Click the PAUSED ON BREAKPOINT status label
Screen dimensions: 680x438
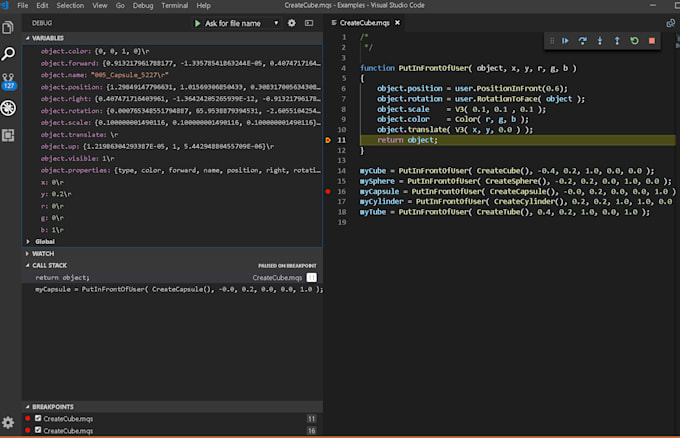(287, 266)
